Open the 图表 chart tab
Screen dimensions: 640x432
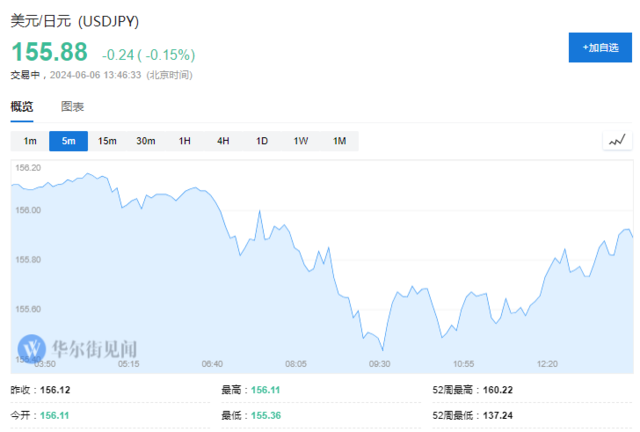click(x=72, y=107)
